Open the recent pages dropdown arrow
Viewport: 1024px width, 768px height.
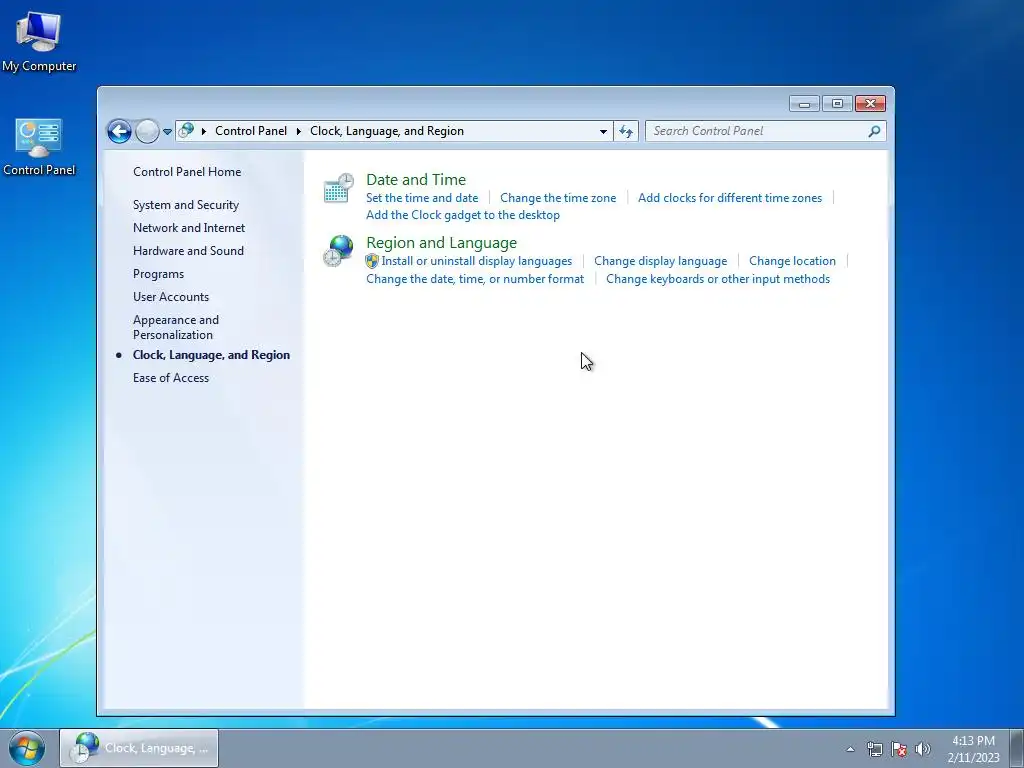coord(167,131)
